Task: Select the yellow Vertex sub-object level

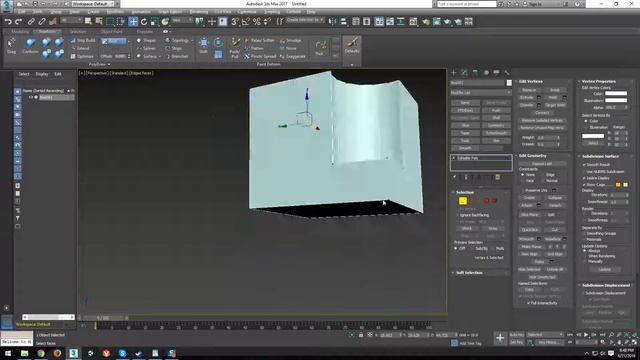Action: pyautogui.click(x=463, y=200)
